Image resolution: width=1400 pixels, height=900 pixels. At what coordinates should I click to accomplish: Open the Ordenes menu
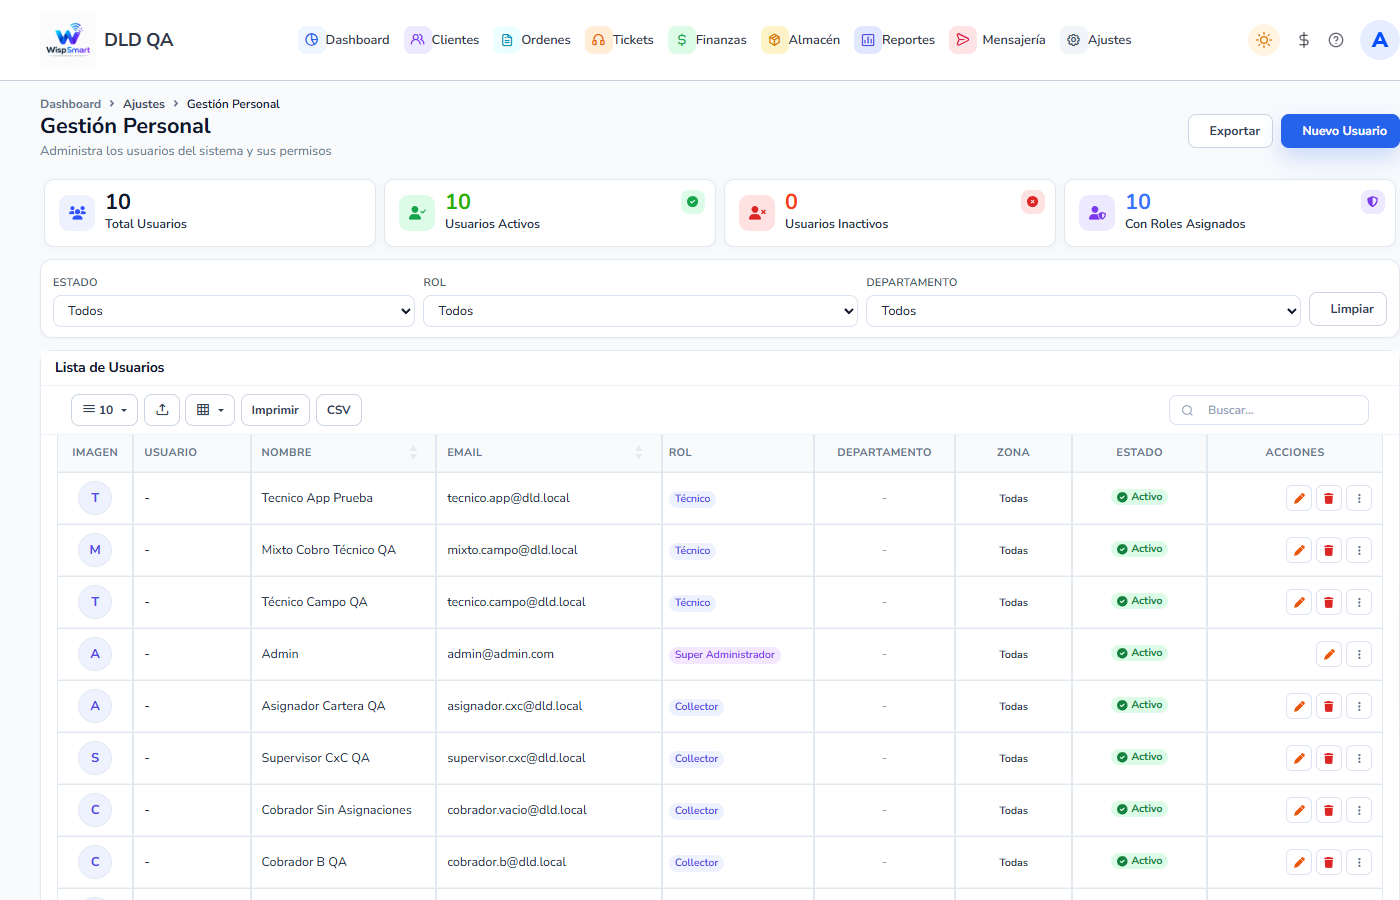(534, 40)
